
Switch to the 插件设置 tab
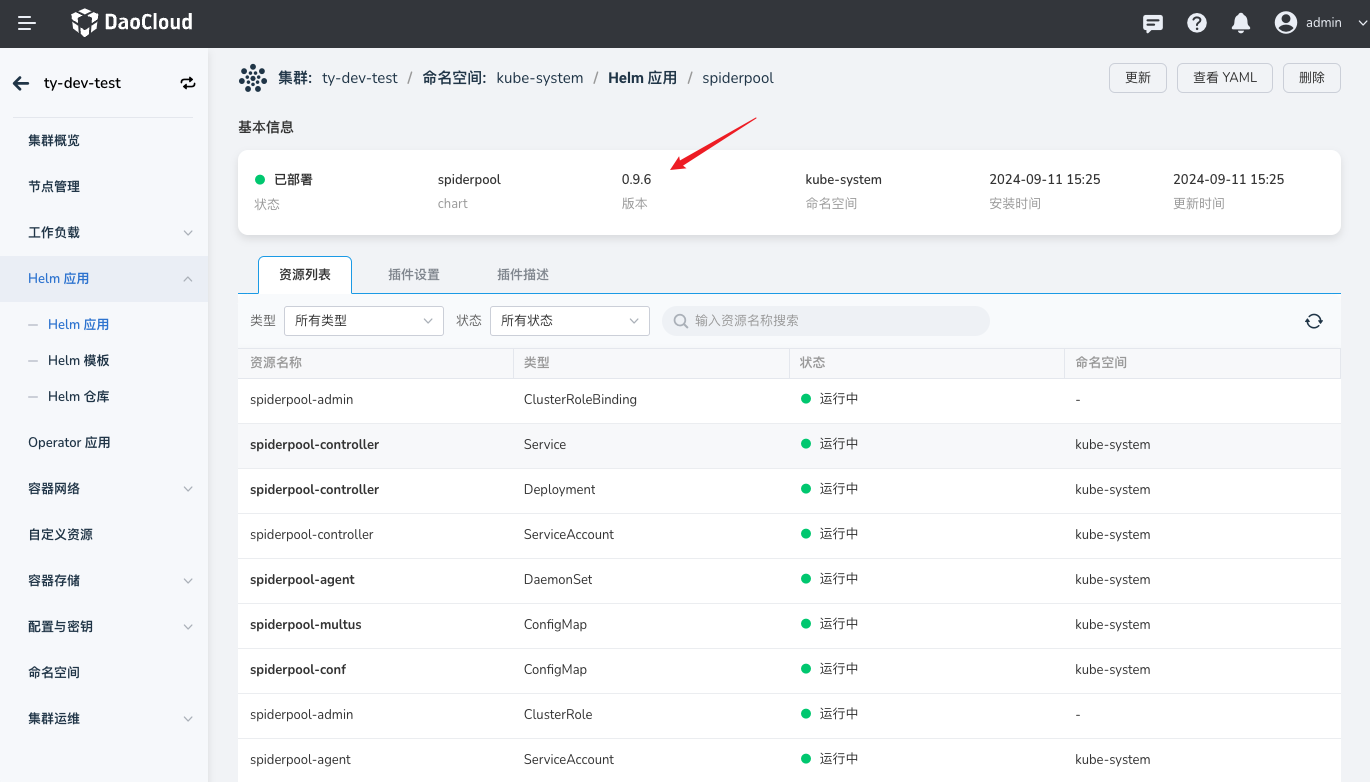(x=414, y=275)
